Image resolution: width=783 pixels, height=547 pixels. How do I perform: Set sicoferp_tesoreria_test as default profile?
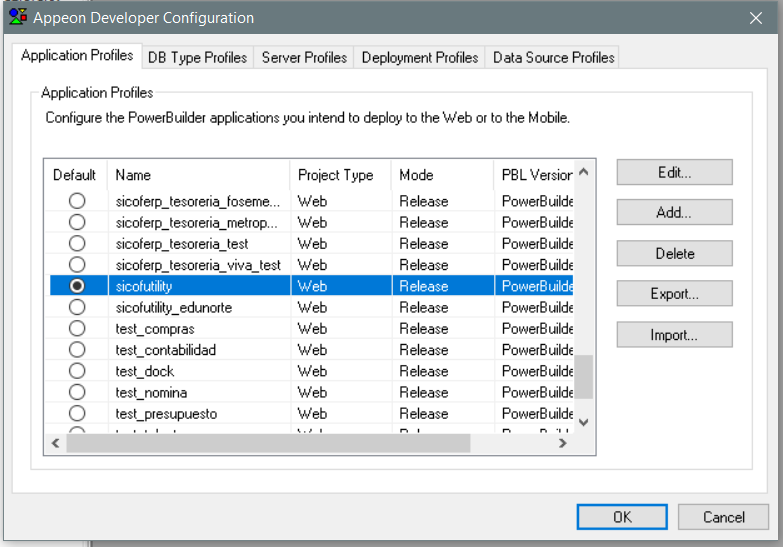(x=77, y=244)
